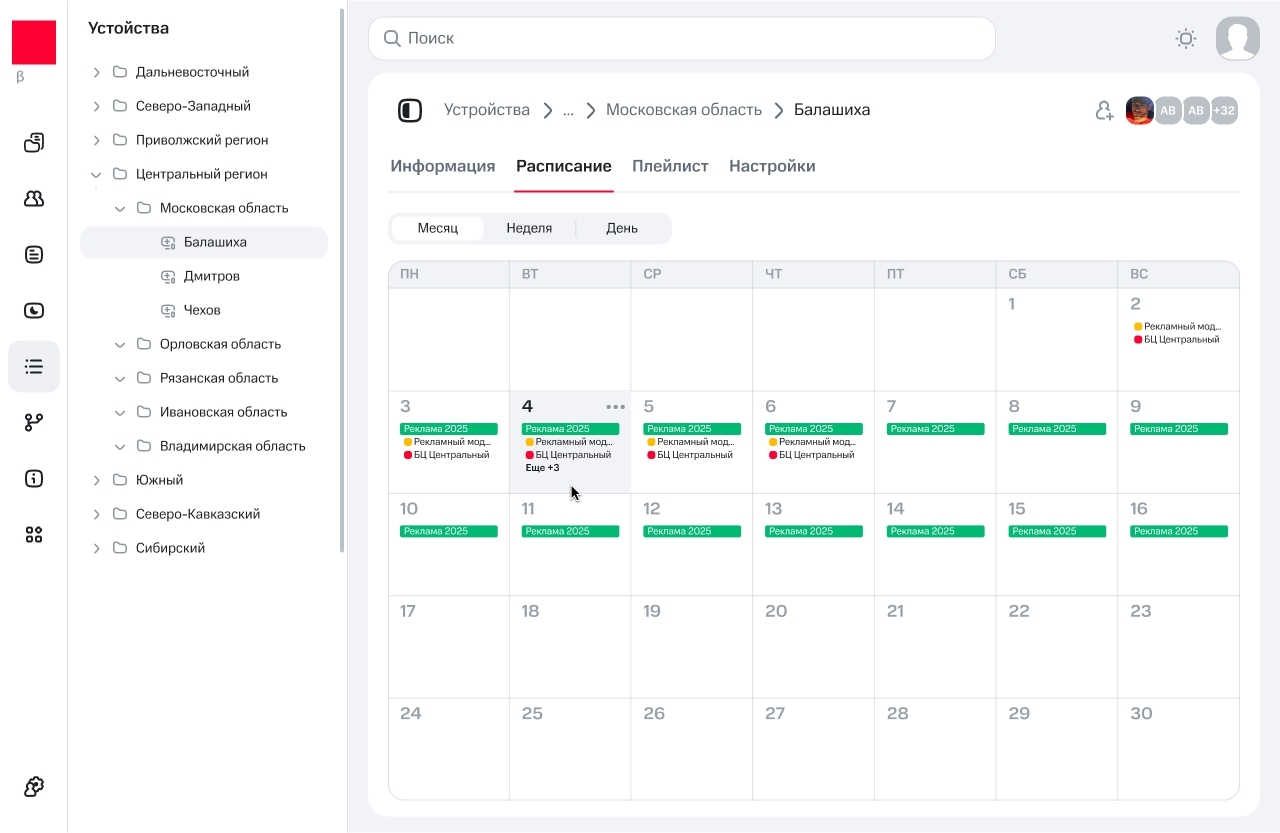Select the Месяц view option
Viewport: 1280px width, 833px height.
click(437, 228)
